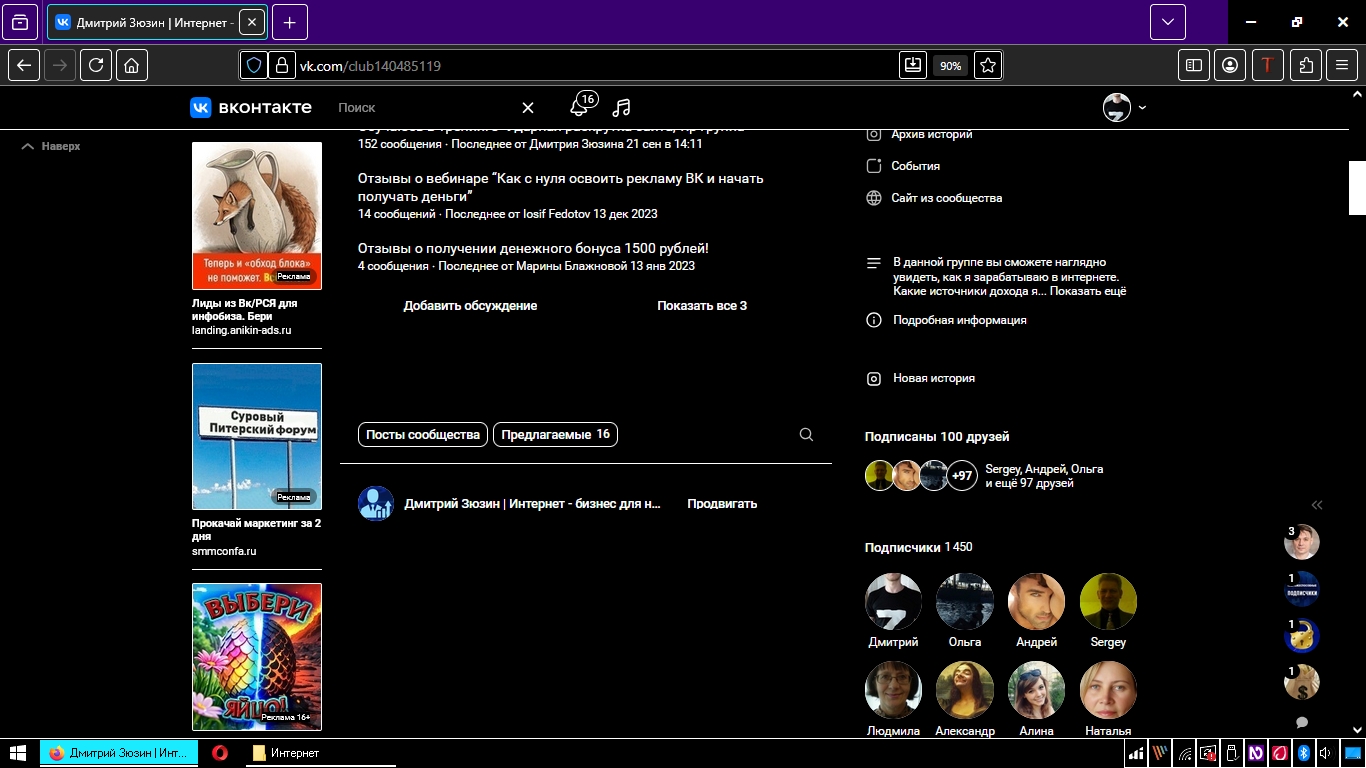
Task: Open Windows Start menu
Action: (x=18, y=753)
